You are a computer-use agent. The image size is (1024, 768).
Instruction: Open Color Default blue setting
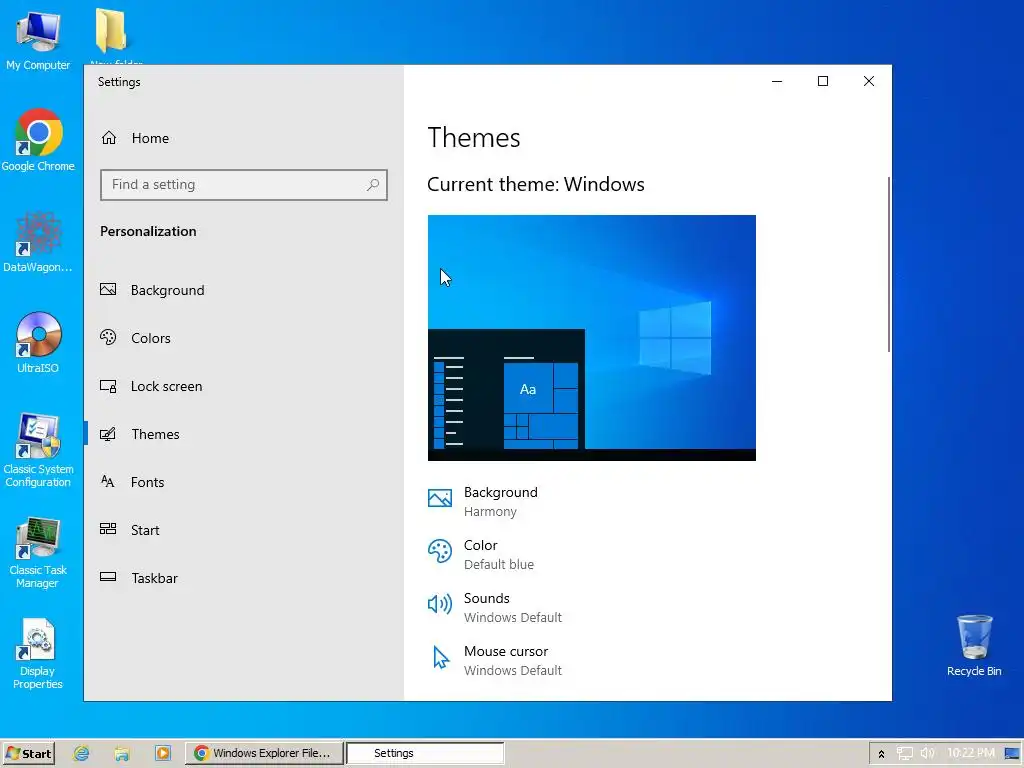(481, 554)
